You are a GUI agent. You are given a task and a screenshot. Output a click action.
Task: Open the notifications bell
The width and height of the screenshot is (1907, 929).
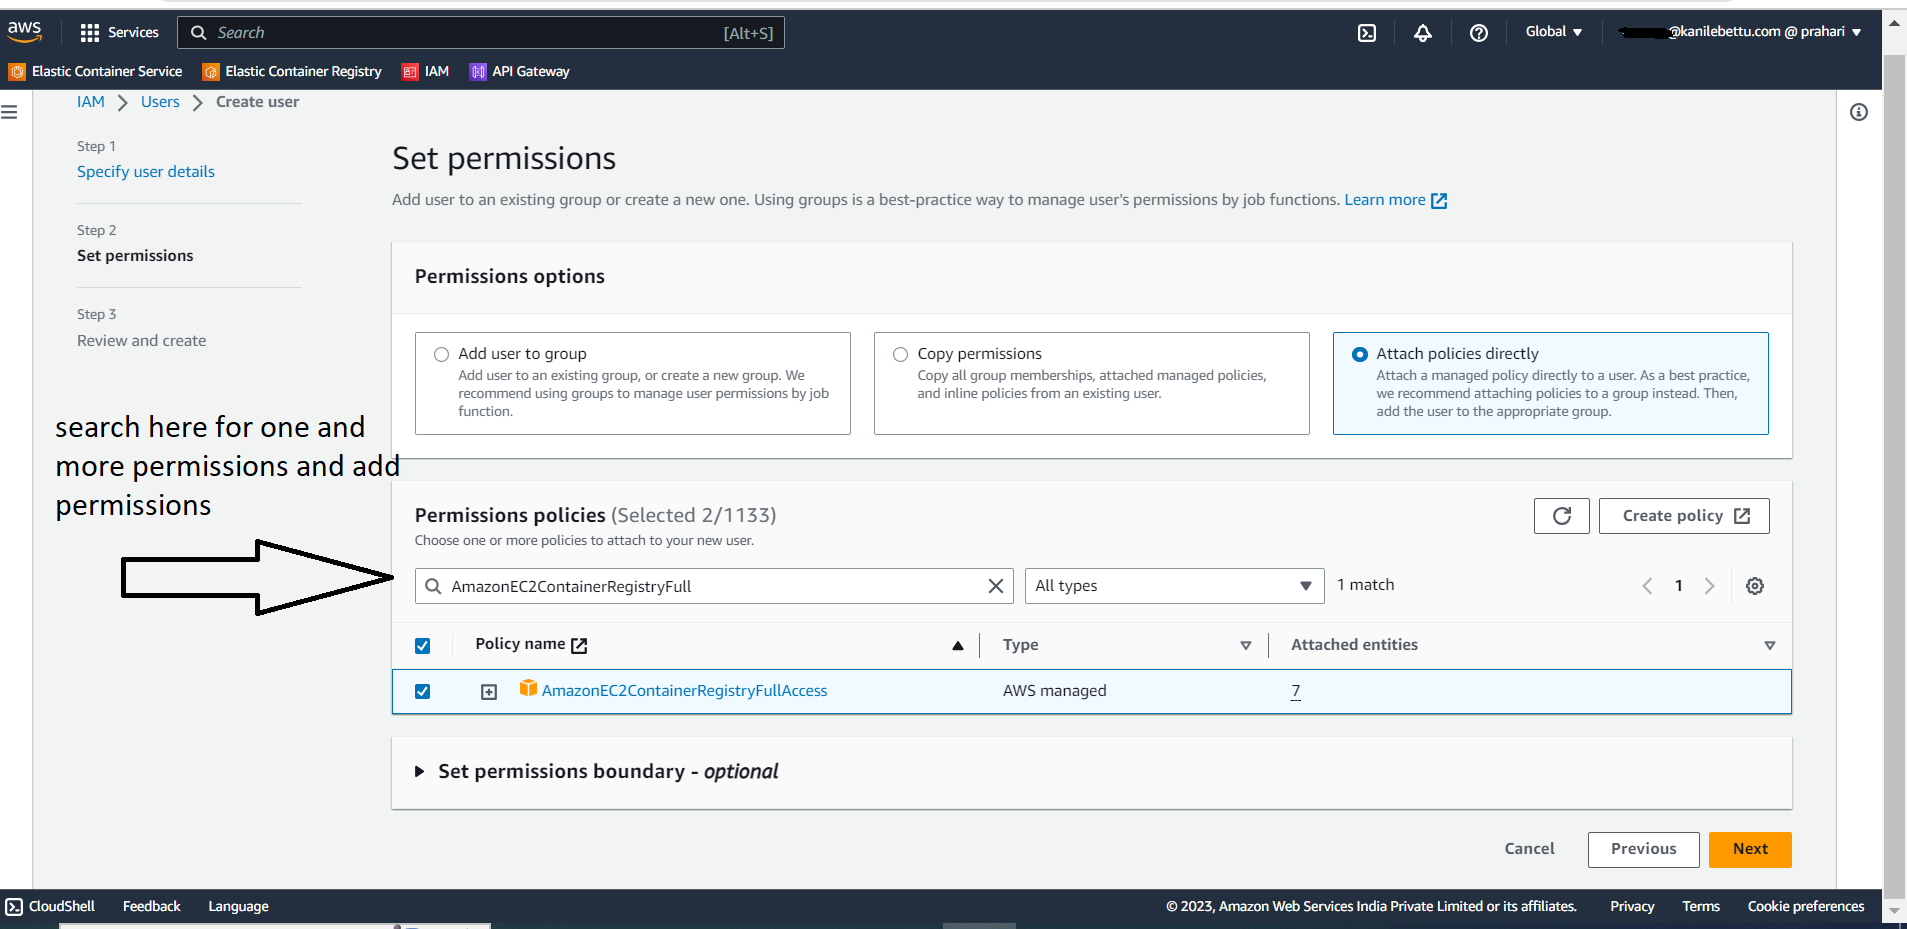click(x=1423, y=33)
